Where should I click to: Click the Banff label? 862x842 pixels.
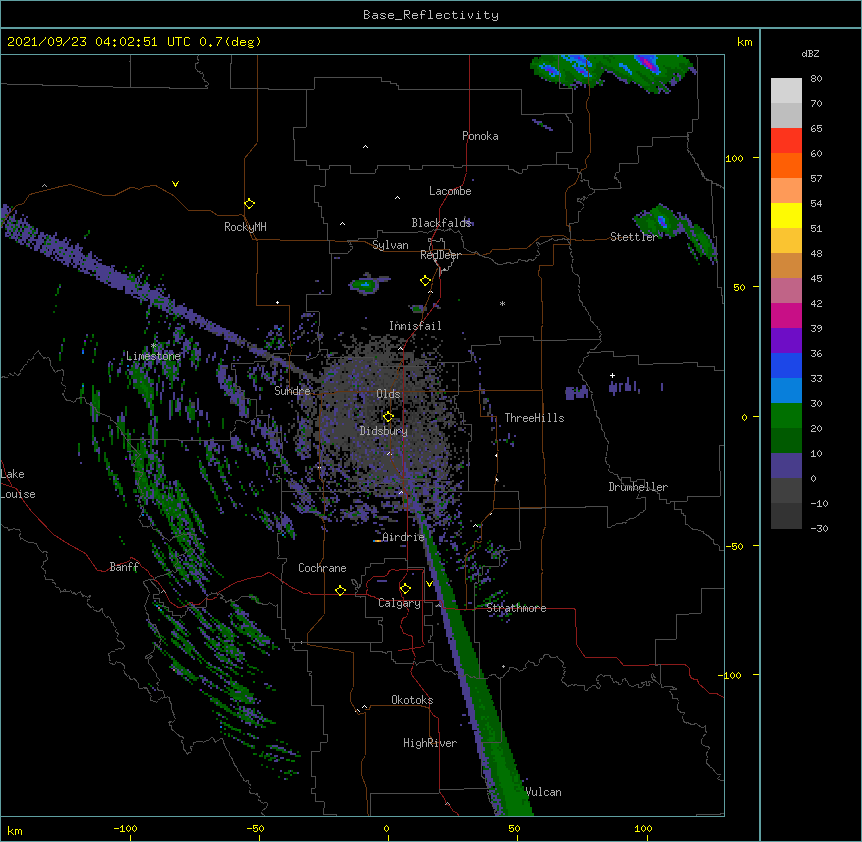point(124,567)
